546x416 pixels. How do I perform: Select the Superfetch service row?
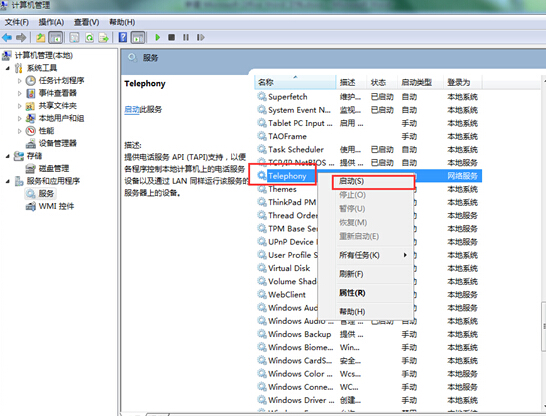coord(369,97)
